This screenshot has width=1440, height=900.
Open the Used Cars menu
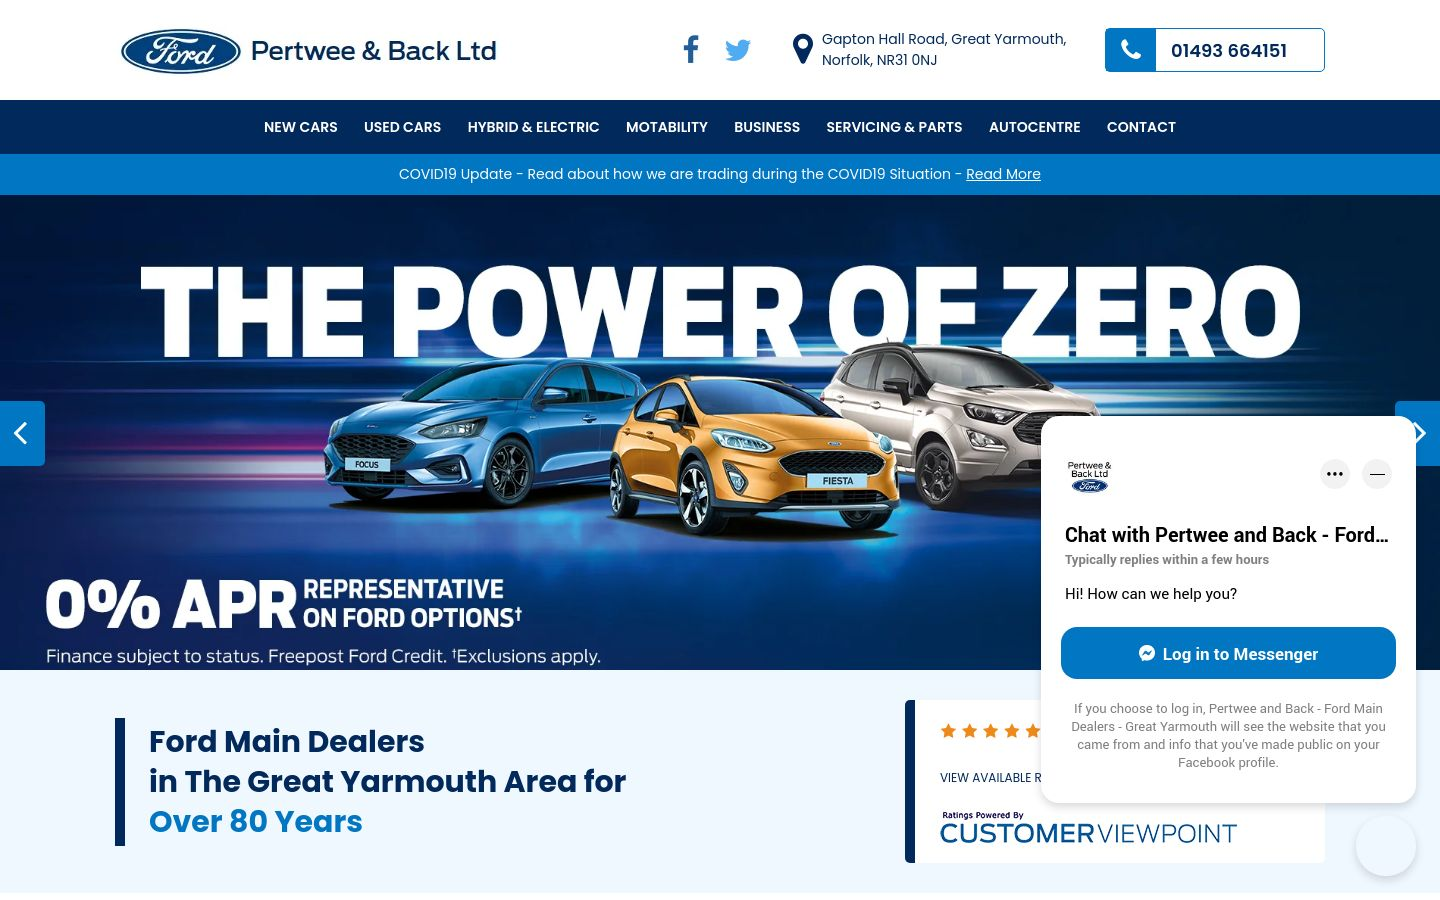[402, 127]
